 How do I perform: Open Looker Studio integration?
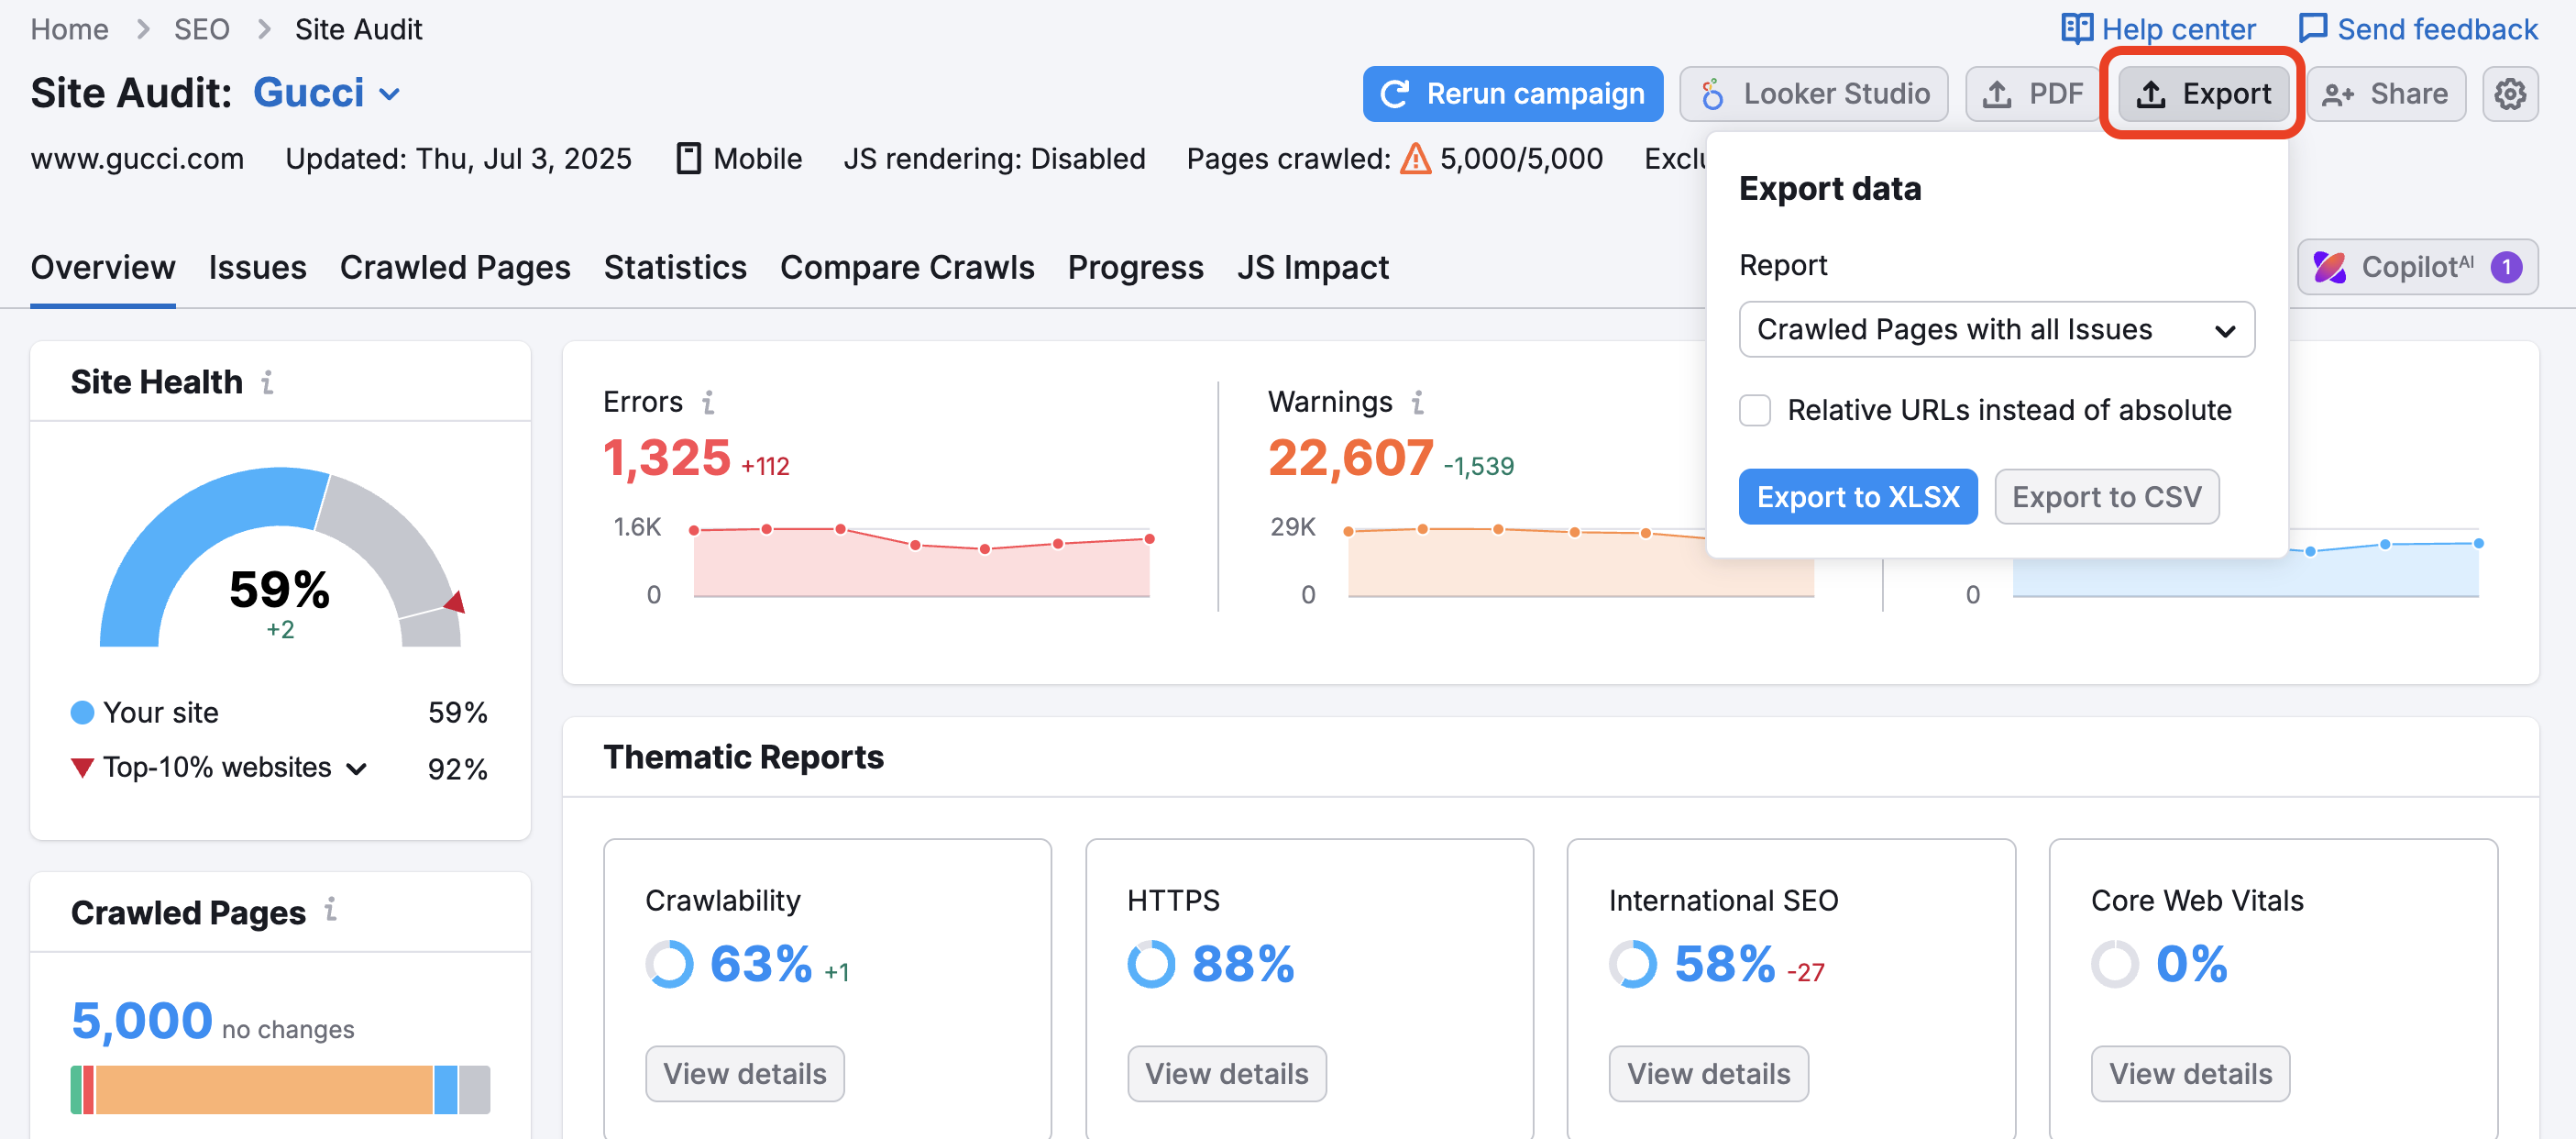point(1813,93)
